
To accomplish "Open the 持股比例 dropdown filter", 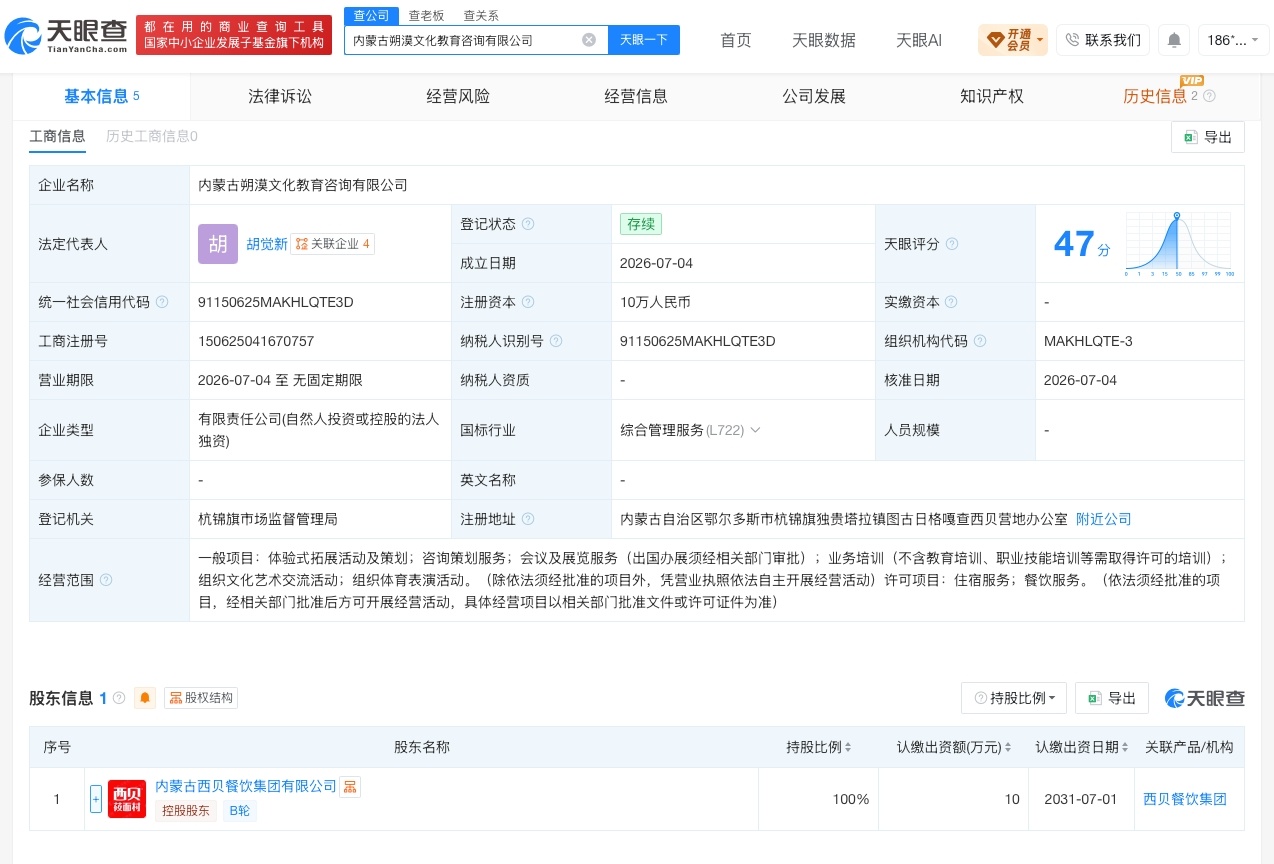I will (x=1014, y=698).
